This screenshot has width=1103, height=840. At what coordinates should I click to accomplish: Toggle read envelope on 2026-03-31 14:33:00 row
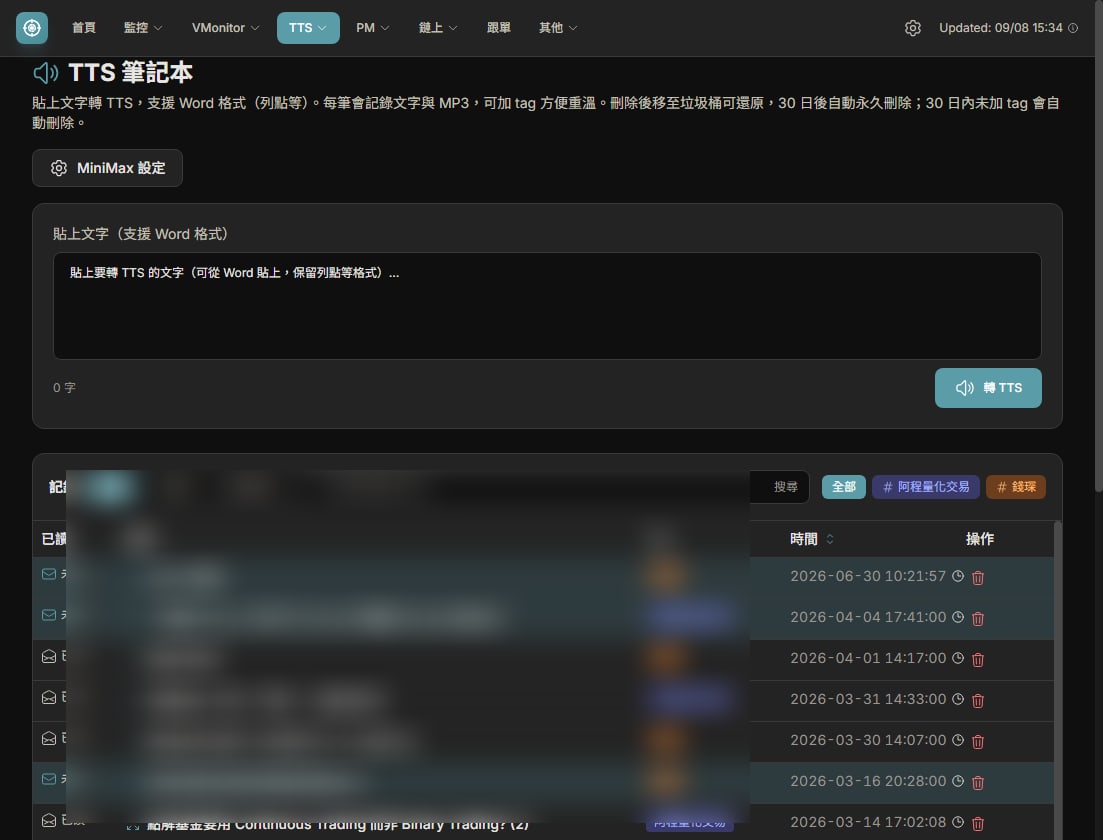pyautogui.click(x=49, y=697)
